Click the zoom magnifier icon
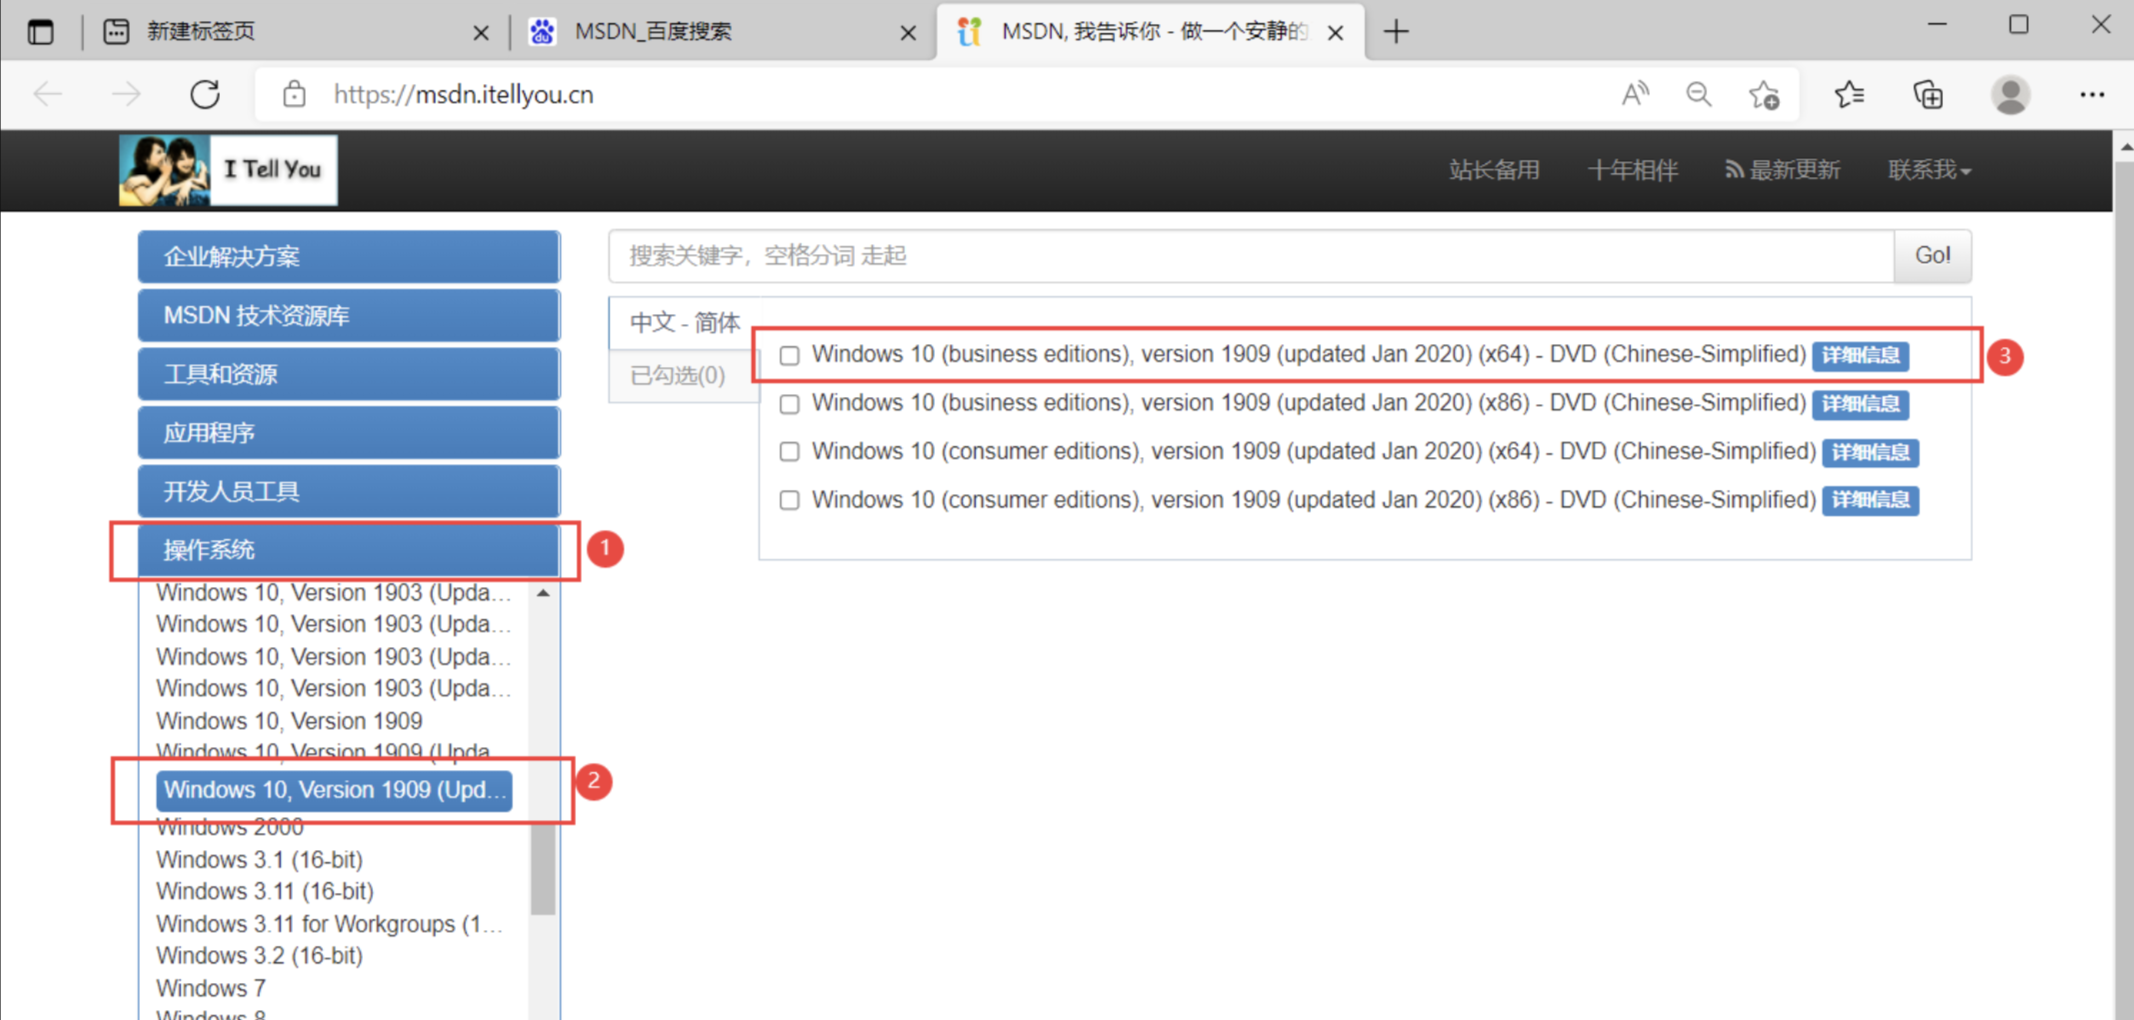2134x1020 pixels. [x=1698, y=95]
